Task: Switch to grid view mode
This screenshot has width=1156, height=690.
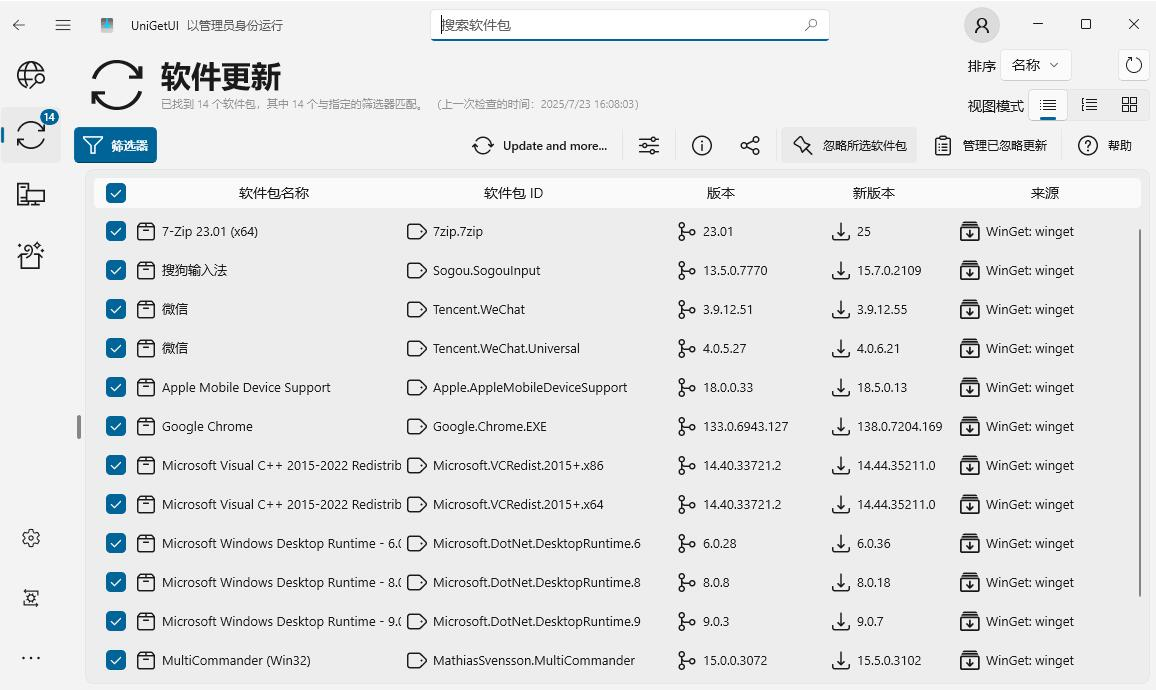Action: (x=1129, y=105)
